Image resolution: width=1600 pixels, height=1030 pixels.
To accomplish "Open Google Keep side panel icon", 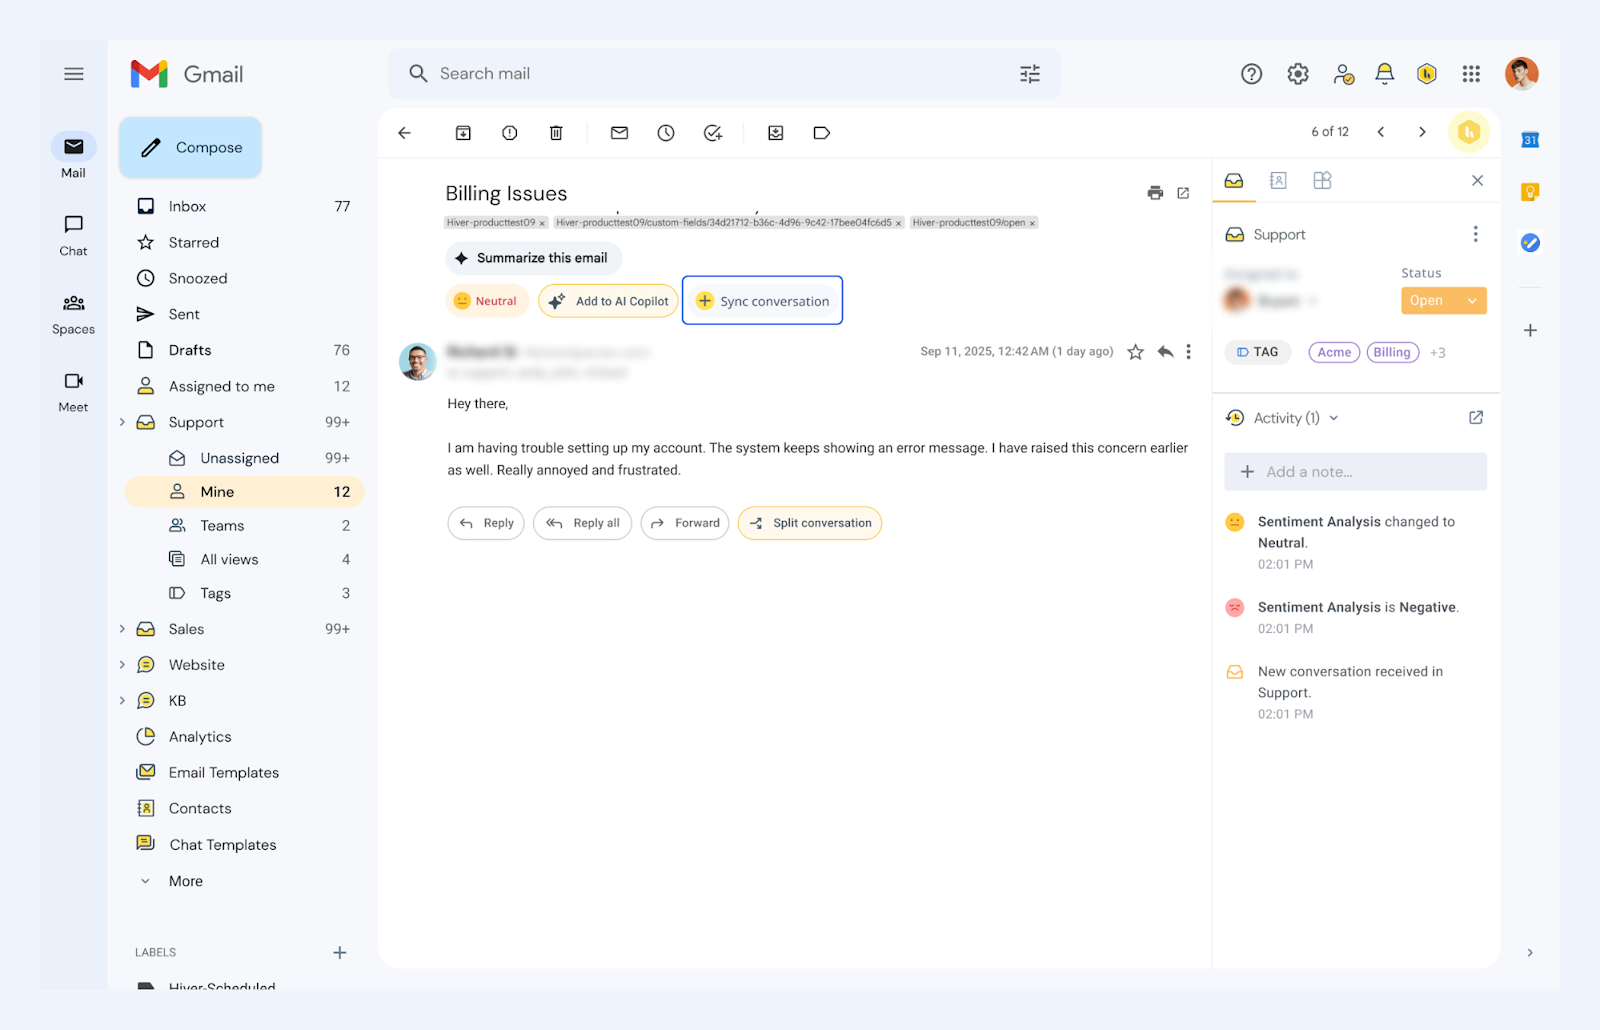I will point(1530,192).
